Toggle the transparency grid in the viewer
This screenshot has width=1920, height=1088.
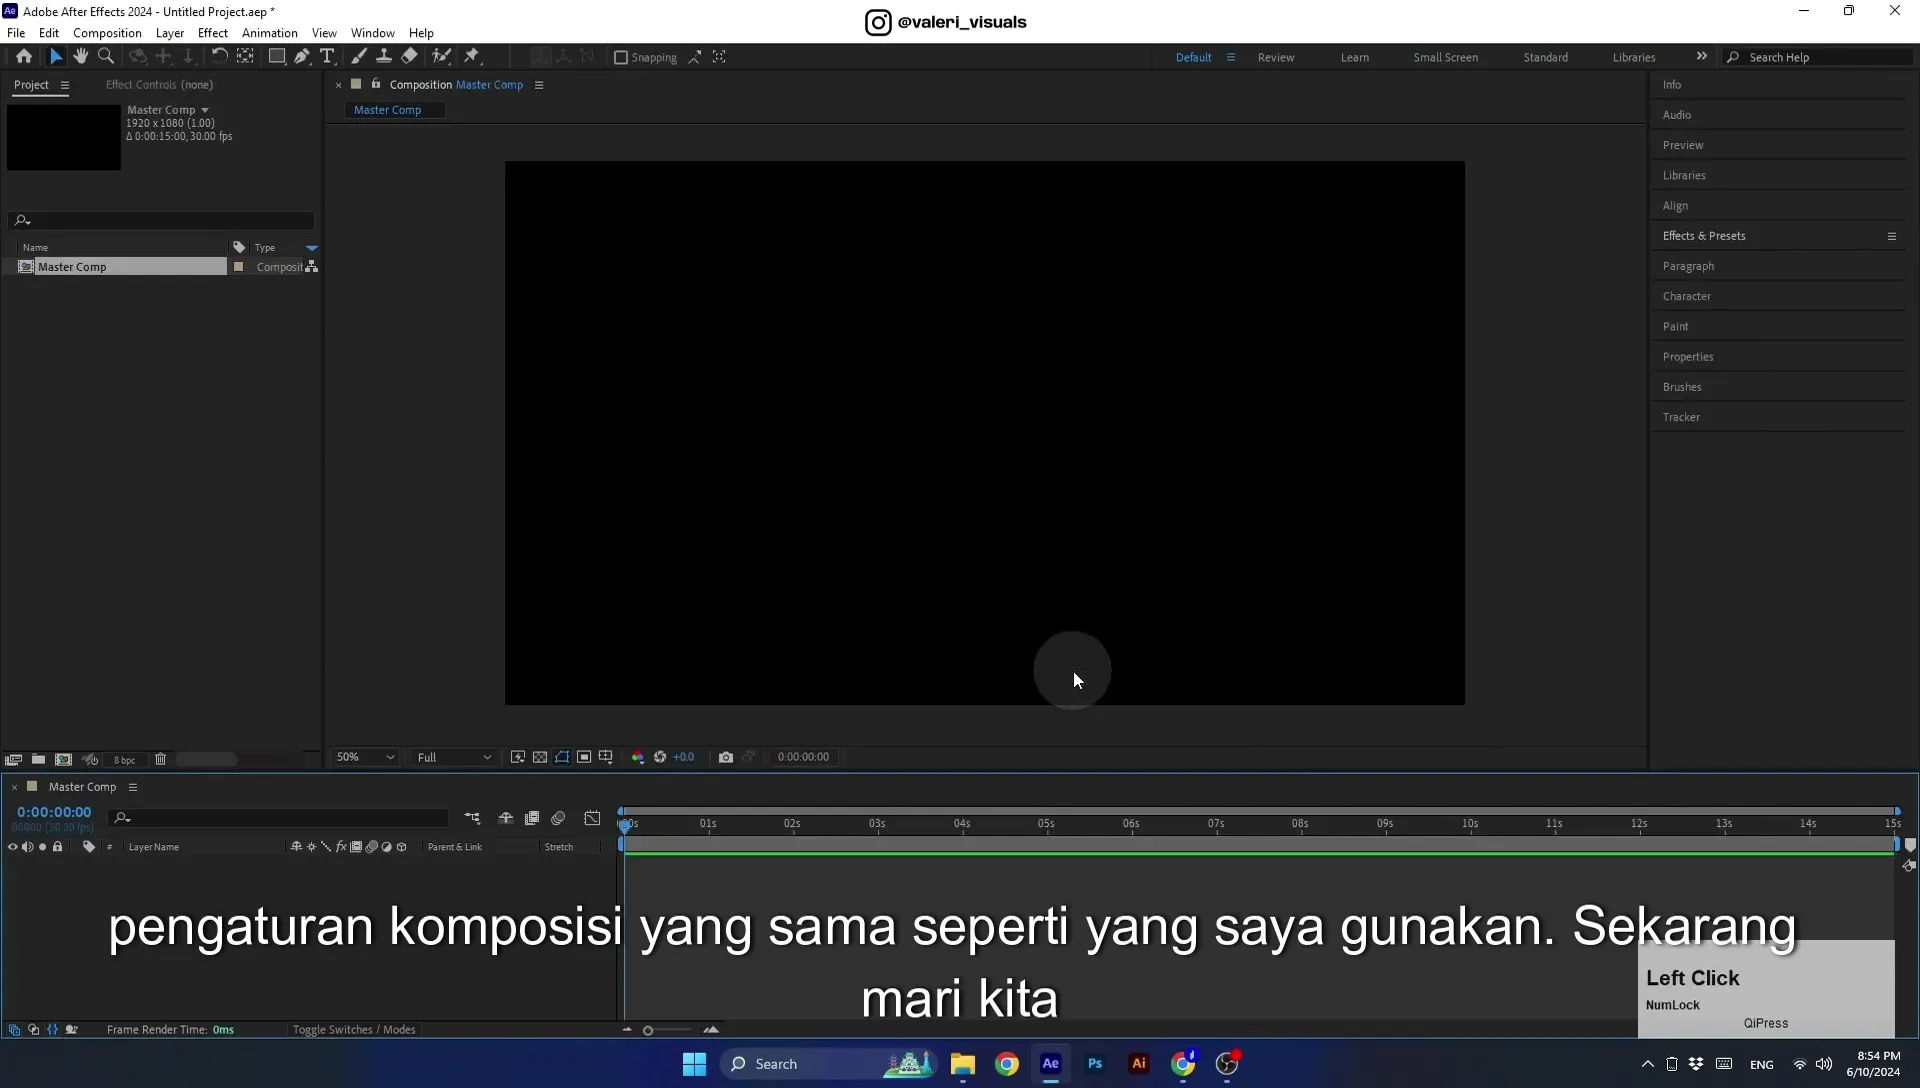(x=540, y=757)
